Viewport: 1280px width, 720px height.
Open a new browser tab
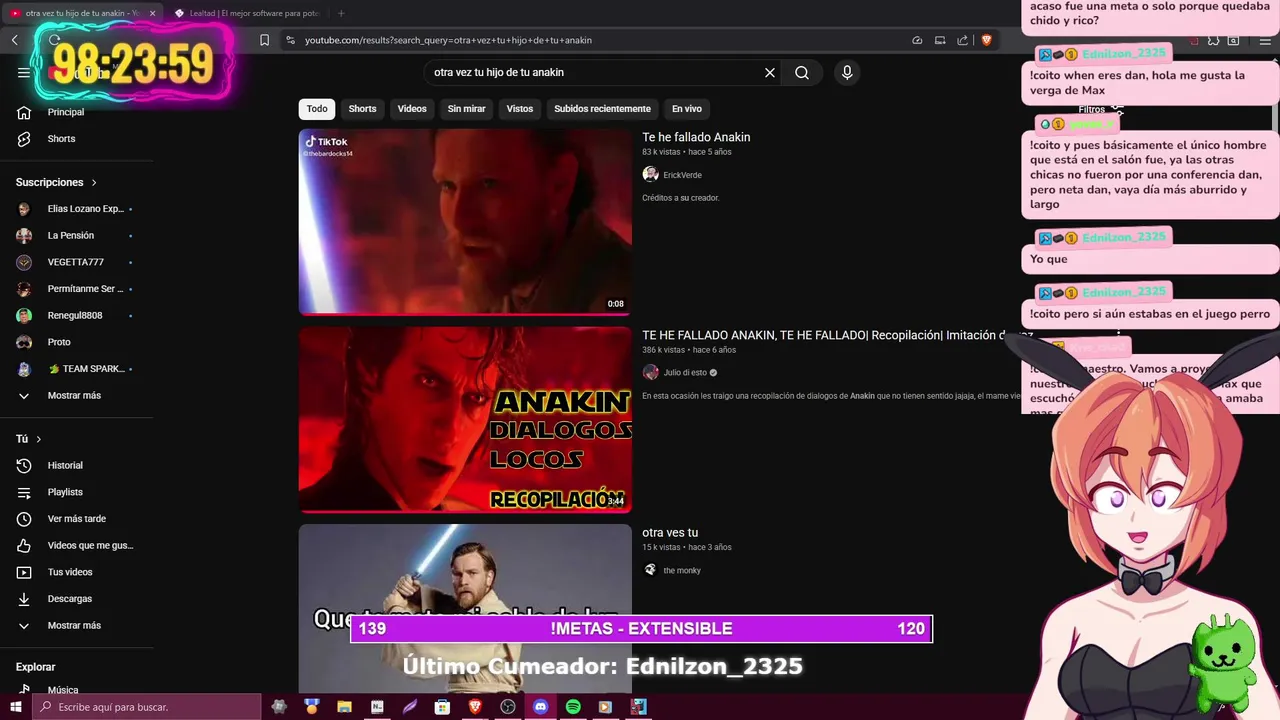point(341,13)
